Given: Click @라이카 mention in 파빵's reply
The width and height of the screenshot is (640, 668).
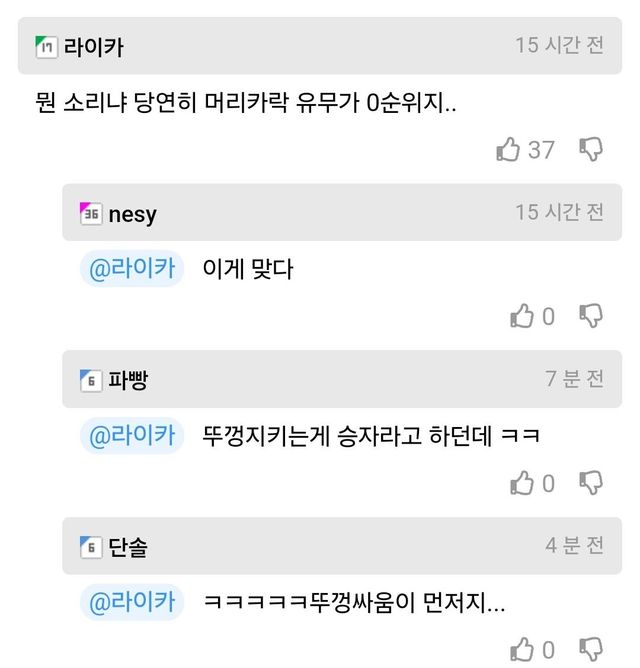Looking at the screenshot, I should pyautogui.click(x=132, y=436).
